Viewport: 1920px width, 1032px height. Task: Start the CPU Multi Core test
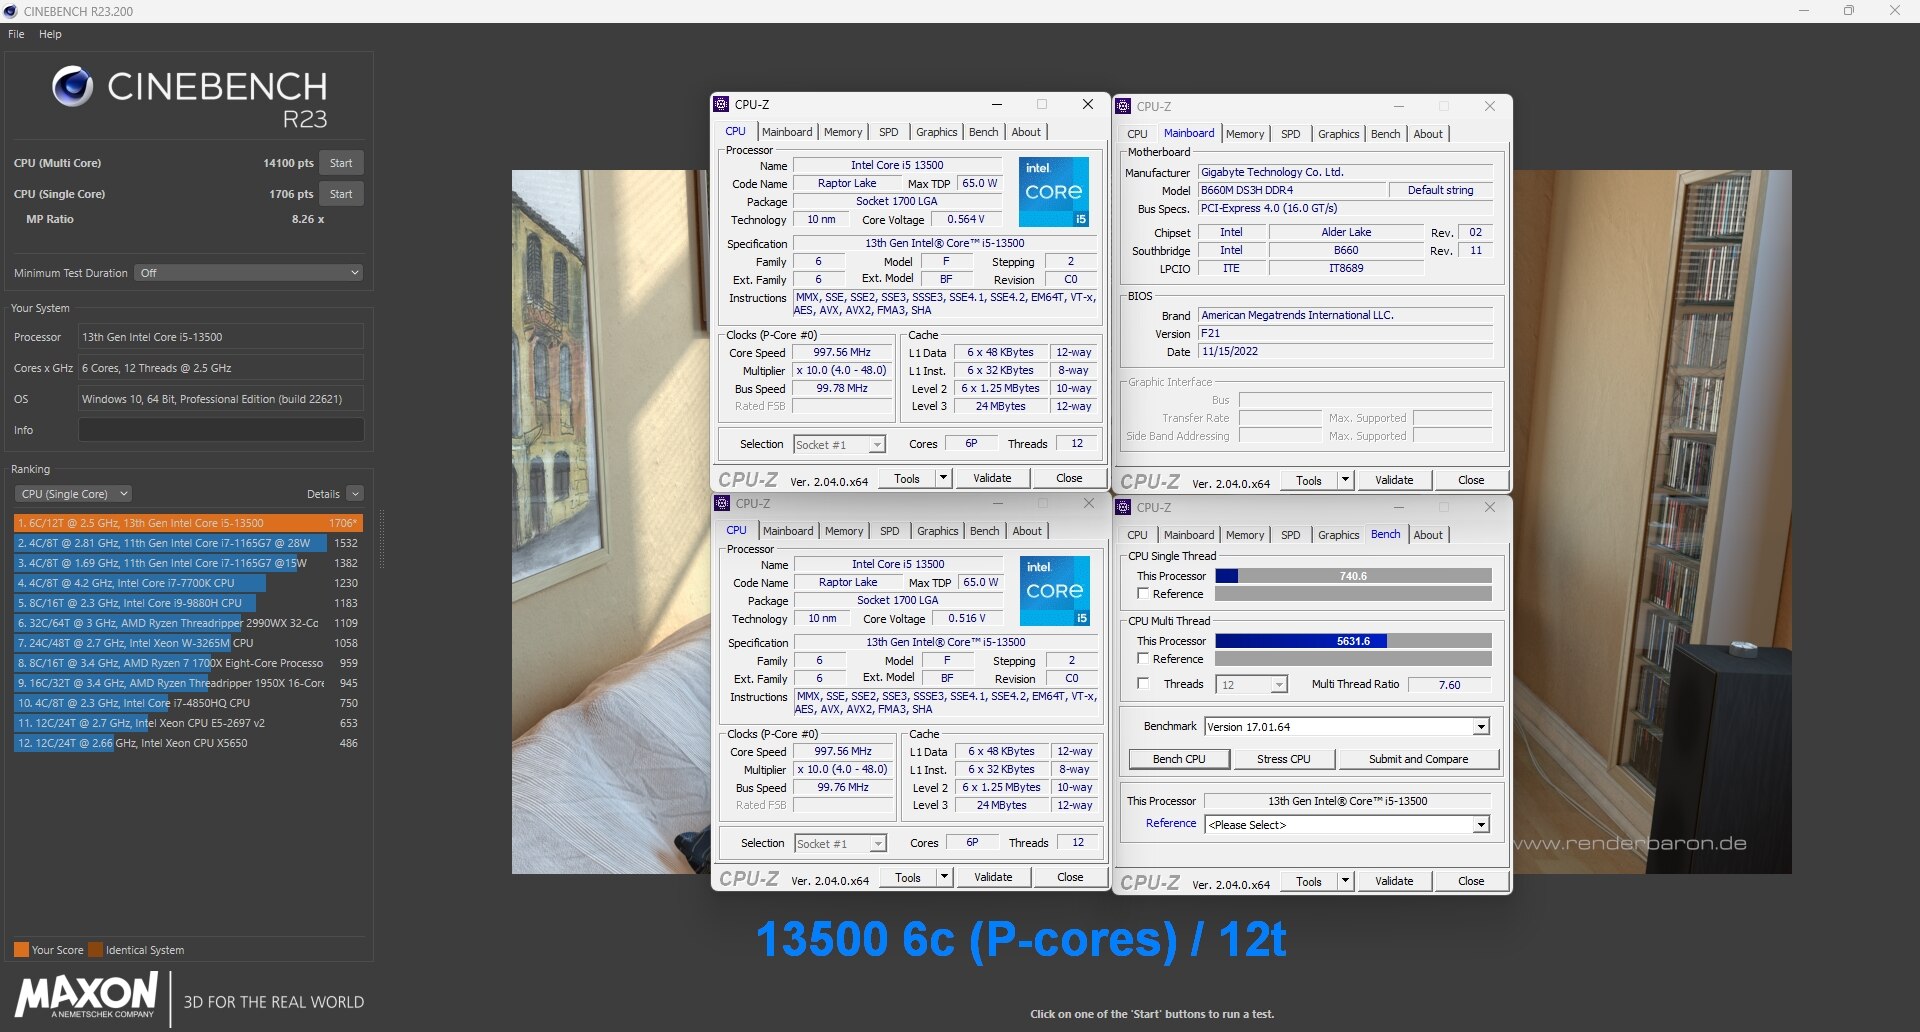click(x=341, y=163)
